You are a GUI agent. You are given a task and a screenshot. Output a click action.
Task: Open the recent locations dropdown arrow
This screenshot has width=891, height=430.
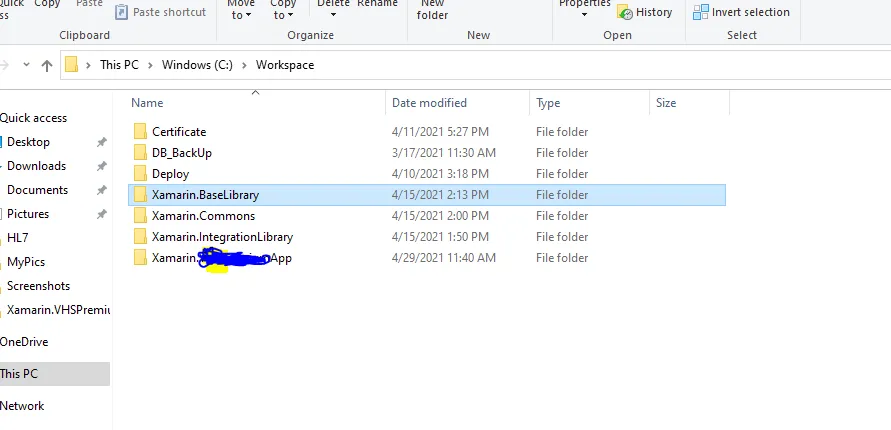click(x=26, y=65)
